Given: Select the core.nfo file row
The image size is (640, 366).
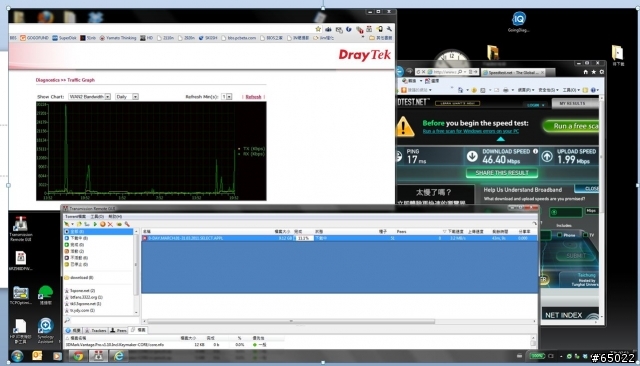Looking at the screenshot, I should (x=298, y=345).
